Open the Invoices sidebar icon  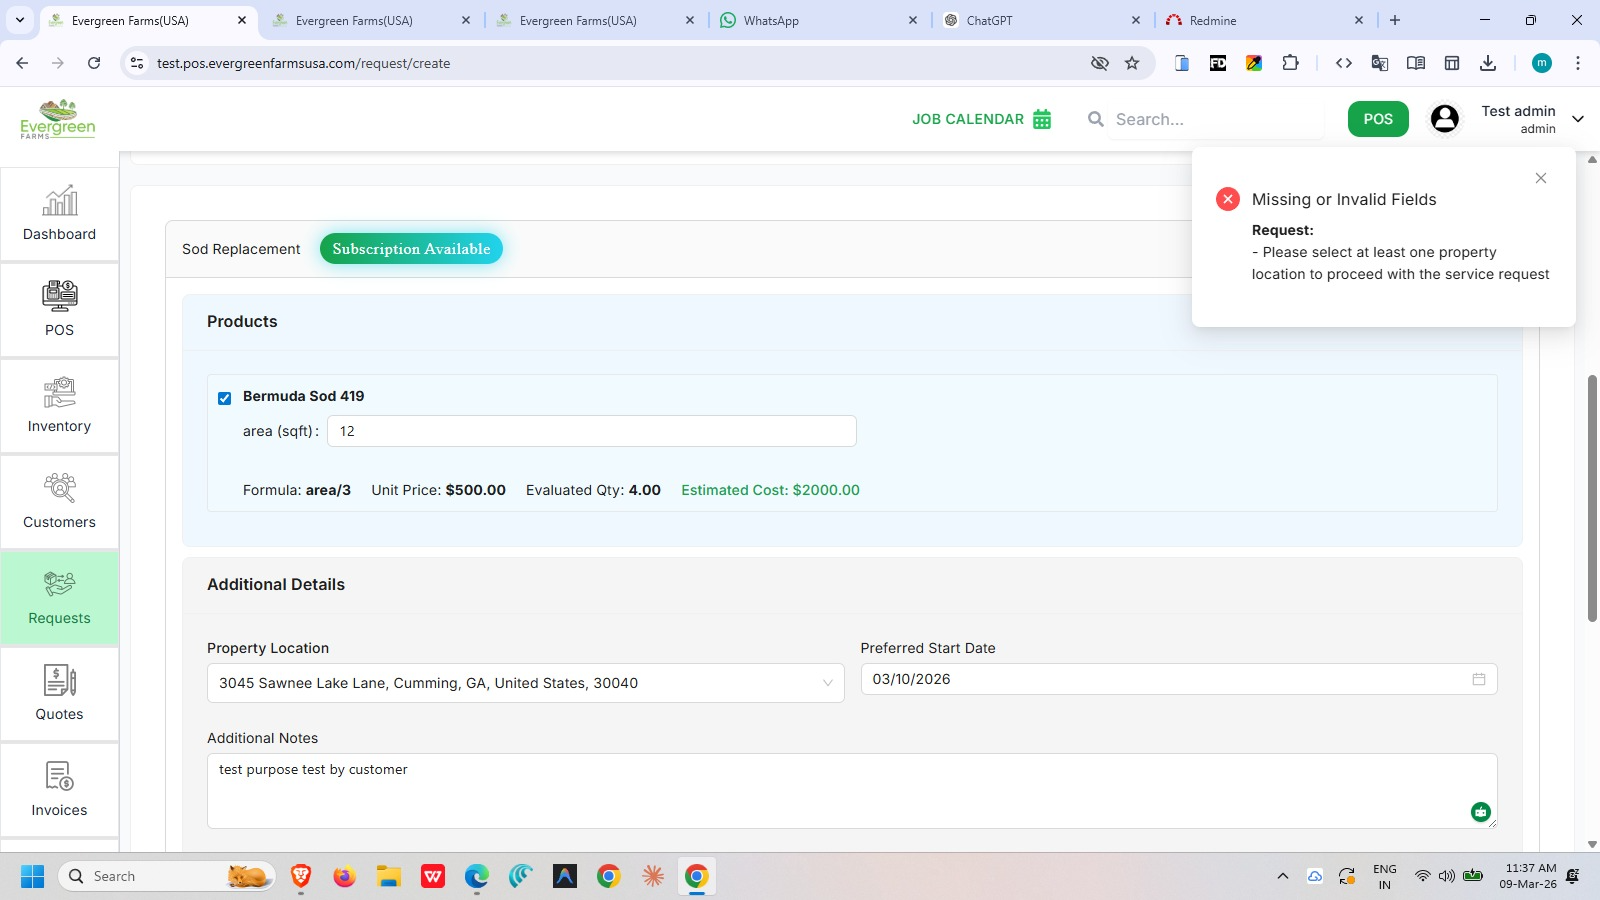tap(59, 777)
